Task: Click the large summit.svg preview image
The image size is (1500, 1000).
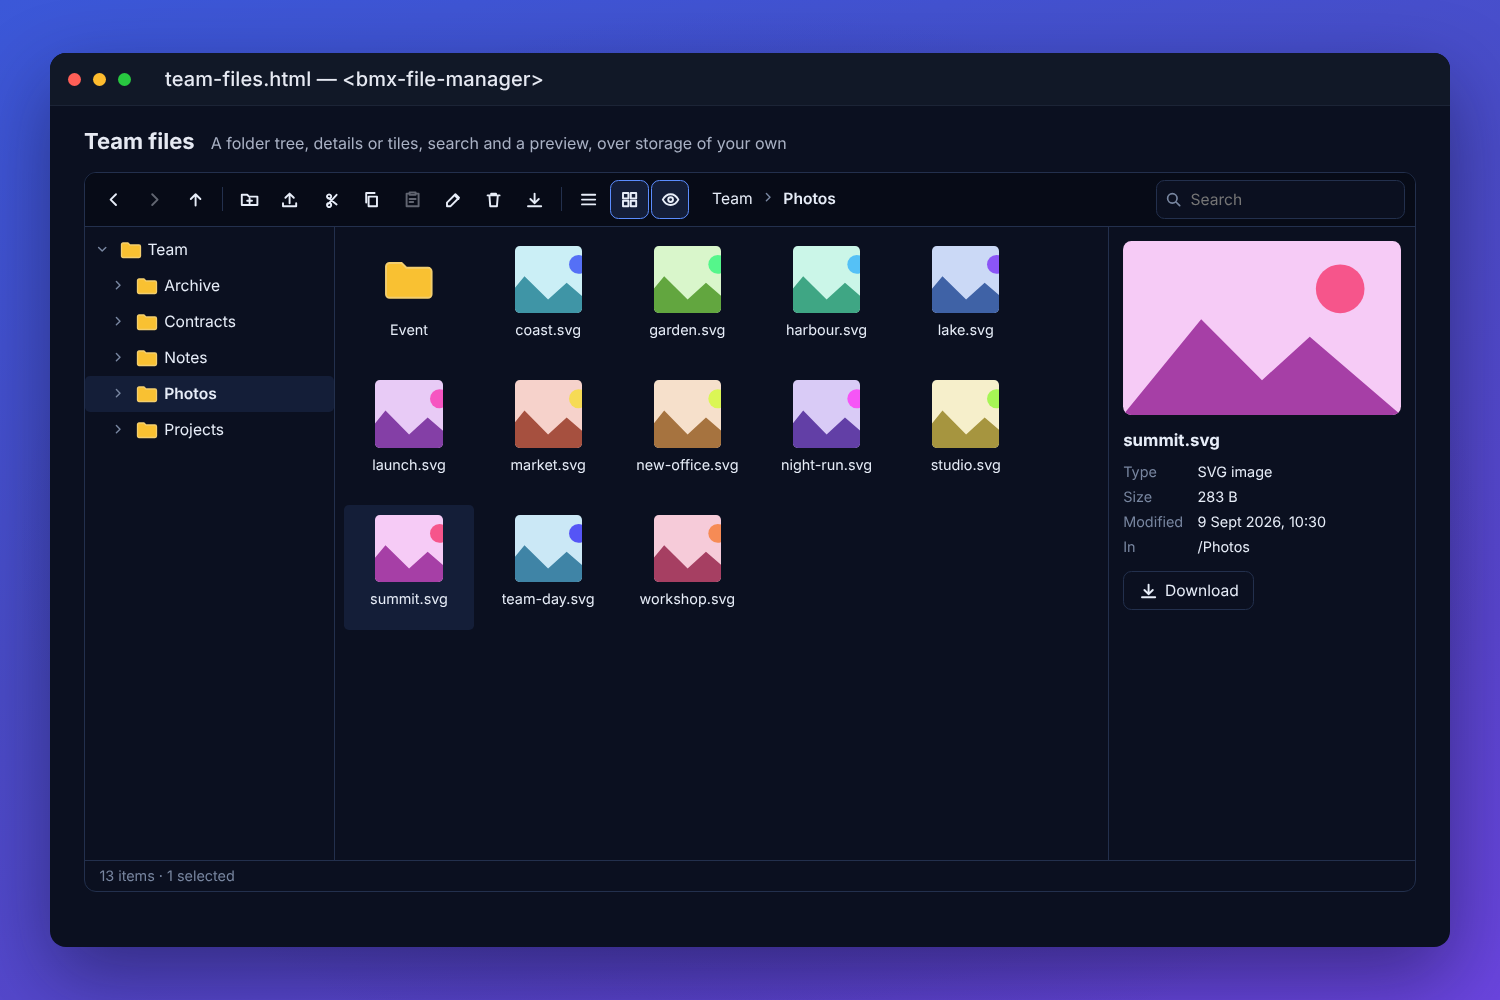Action: click(1262, 328)
